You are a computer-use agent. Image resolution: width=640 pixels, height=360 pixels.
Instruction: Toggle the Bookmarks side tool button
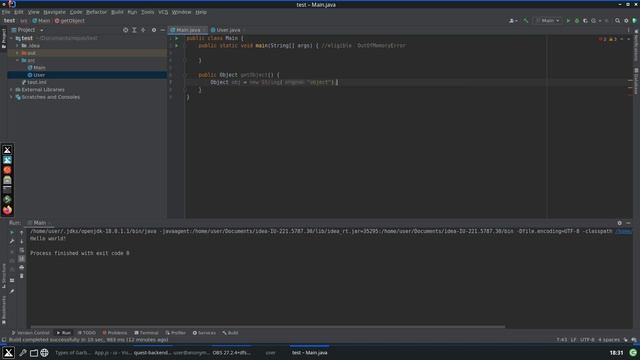point(4,311)
